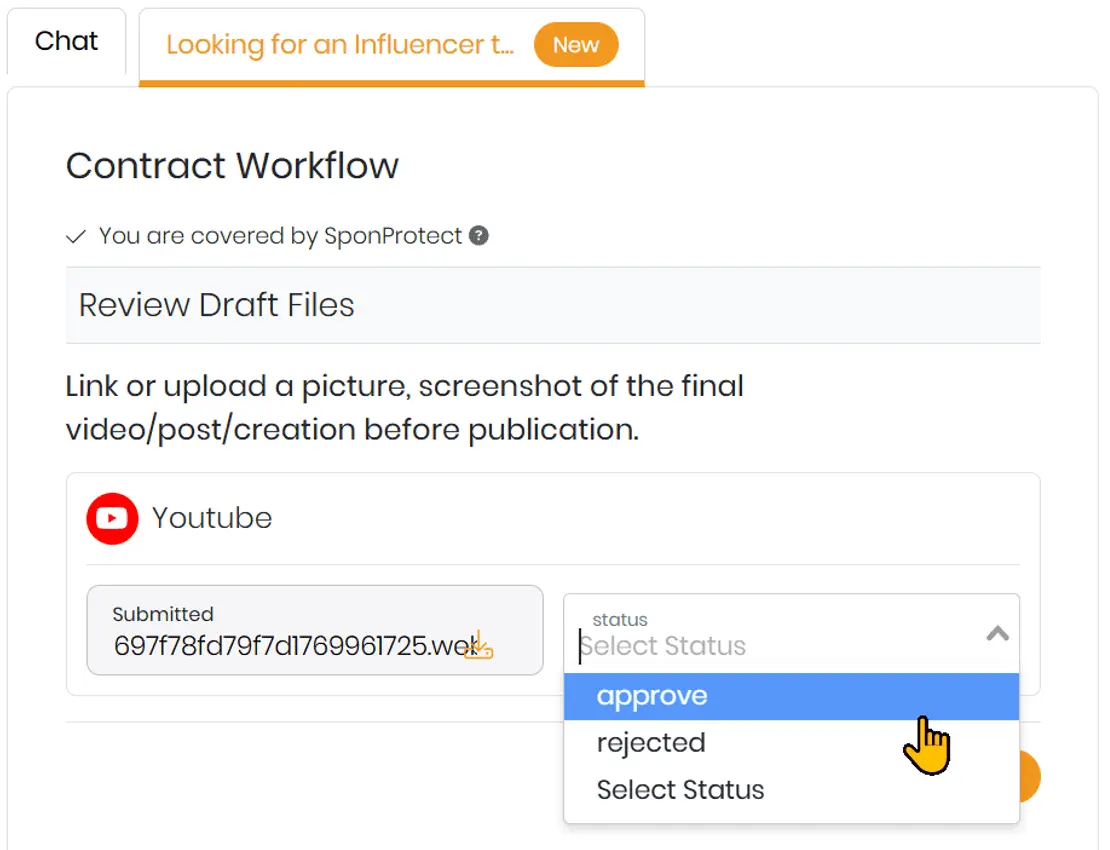This screenshot has width=1110, height=850.
Task: Pick Select Status option in list
Action: 791,790
